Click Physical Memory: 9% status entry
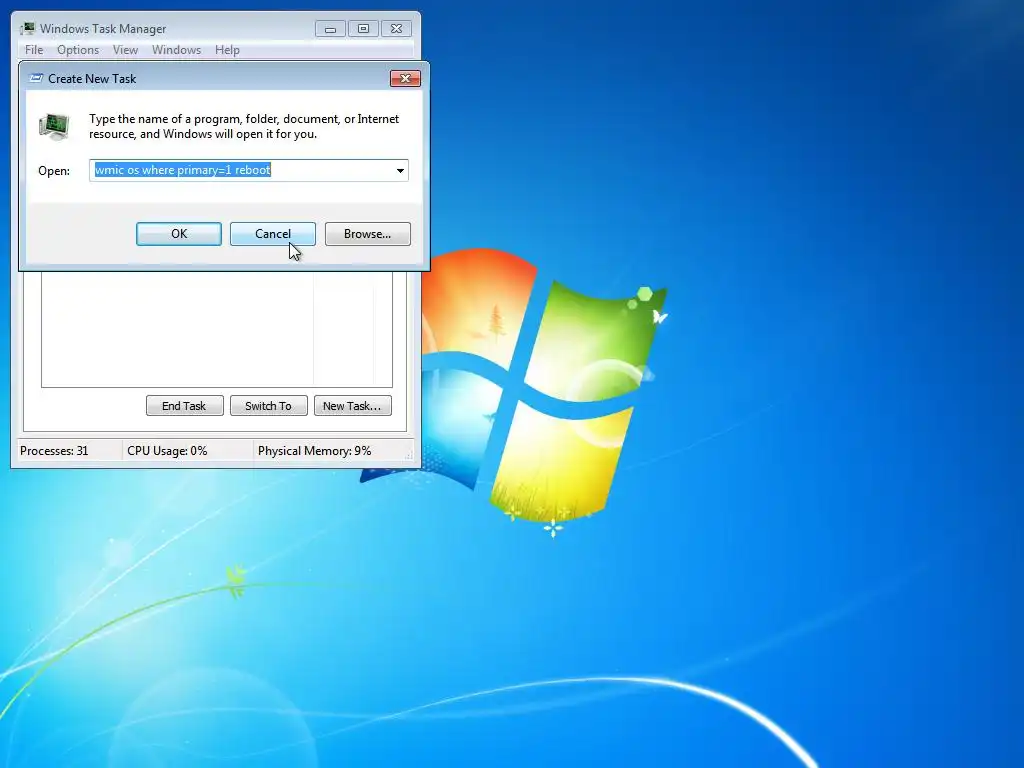The width and height of the screenshot is (1024, 768). coord(314,451)
